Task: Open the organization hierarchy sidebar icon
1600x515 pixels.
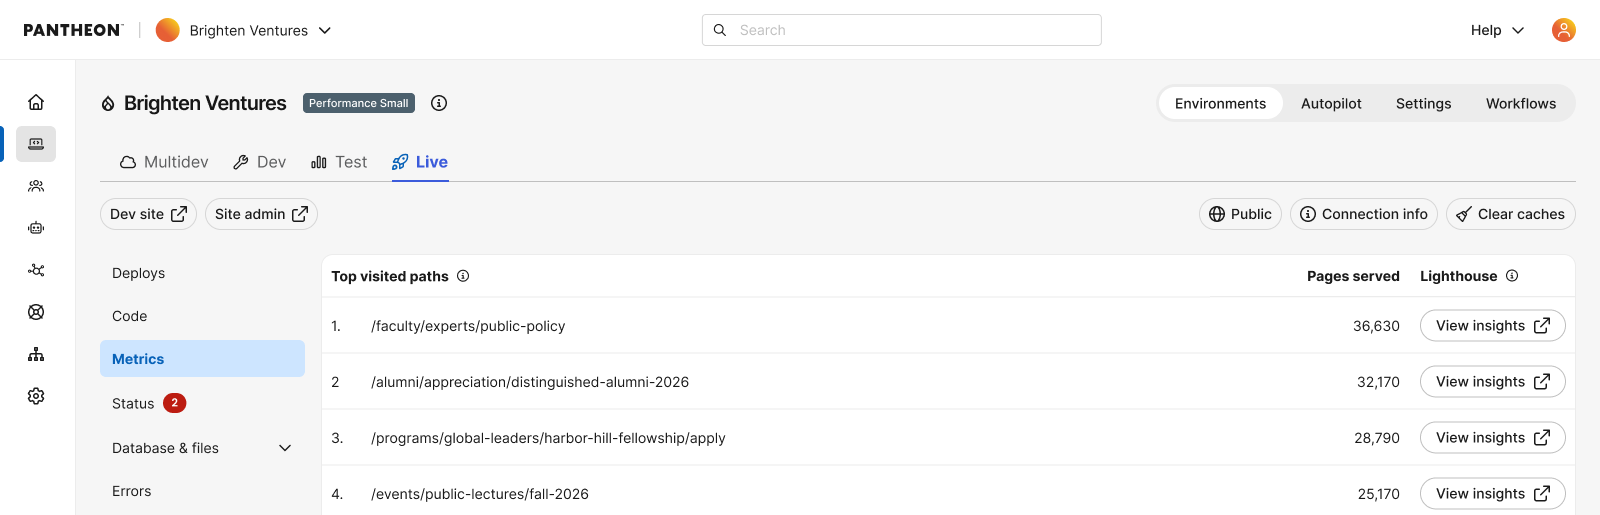Action: (36, 354)
